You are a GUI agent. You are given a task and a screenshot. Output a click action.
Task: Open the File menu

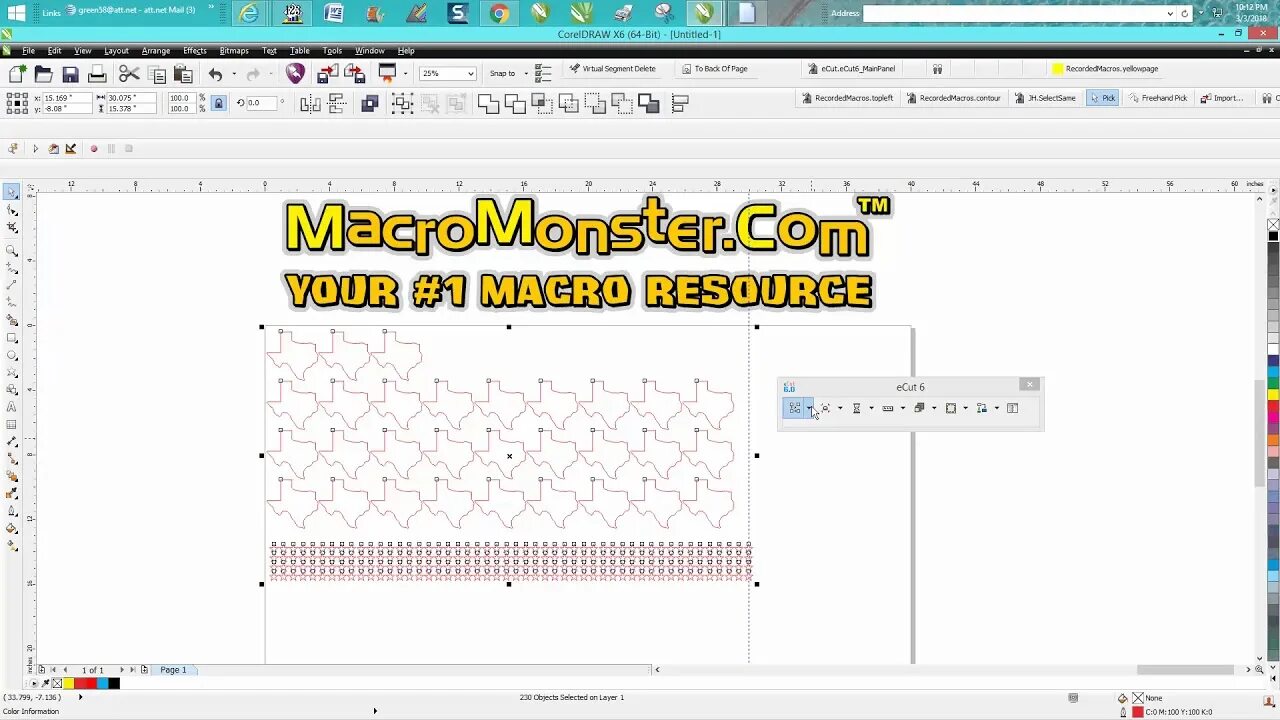[29, 51]
